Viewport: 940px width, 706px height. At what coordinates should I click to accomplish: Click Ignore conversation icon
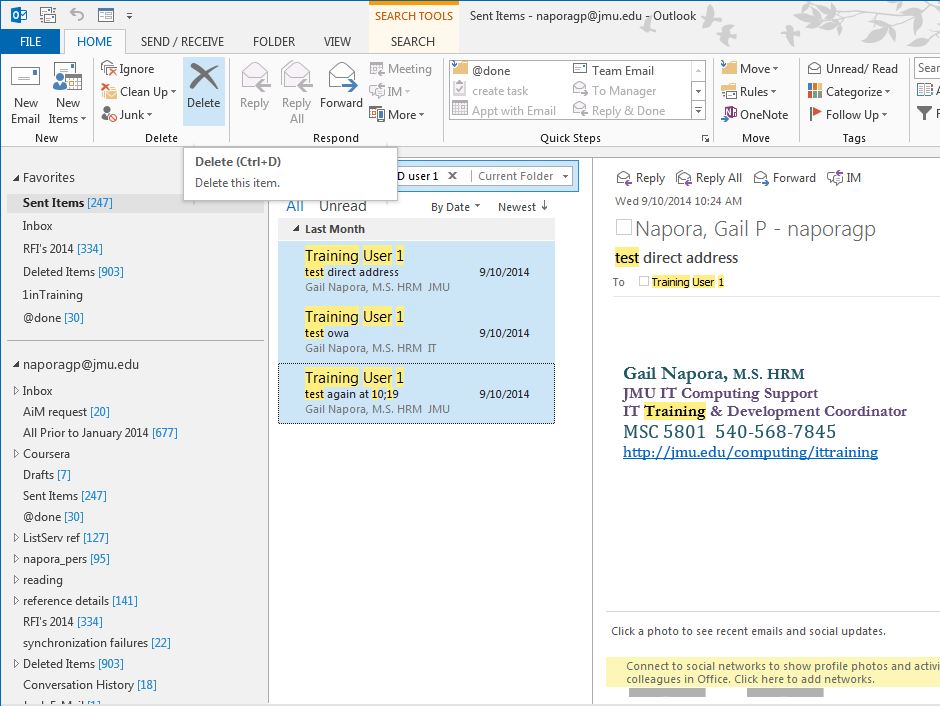[x=127, y=69]
